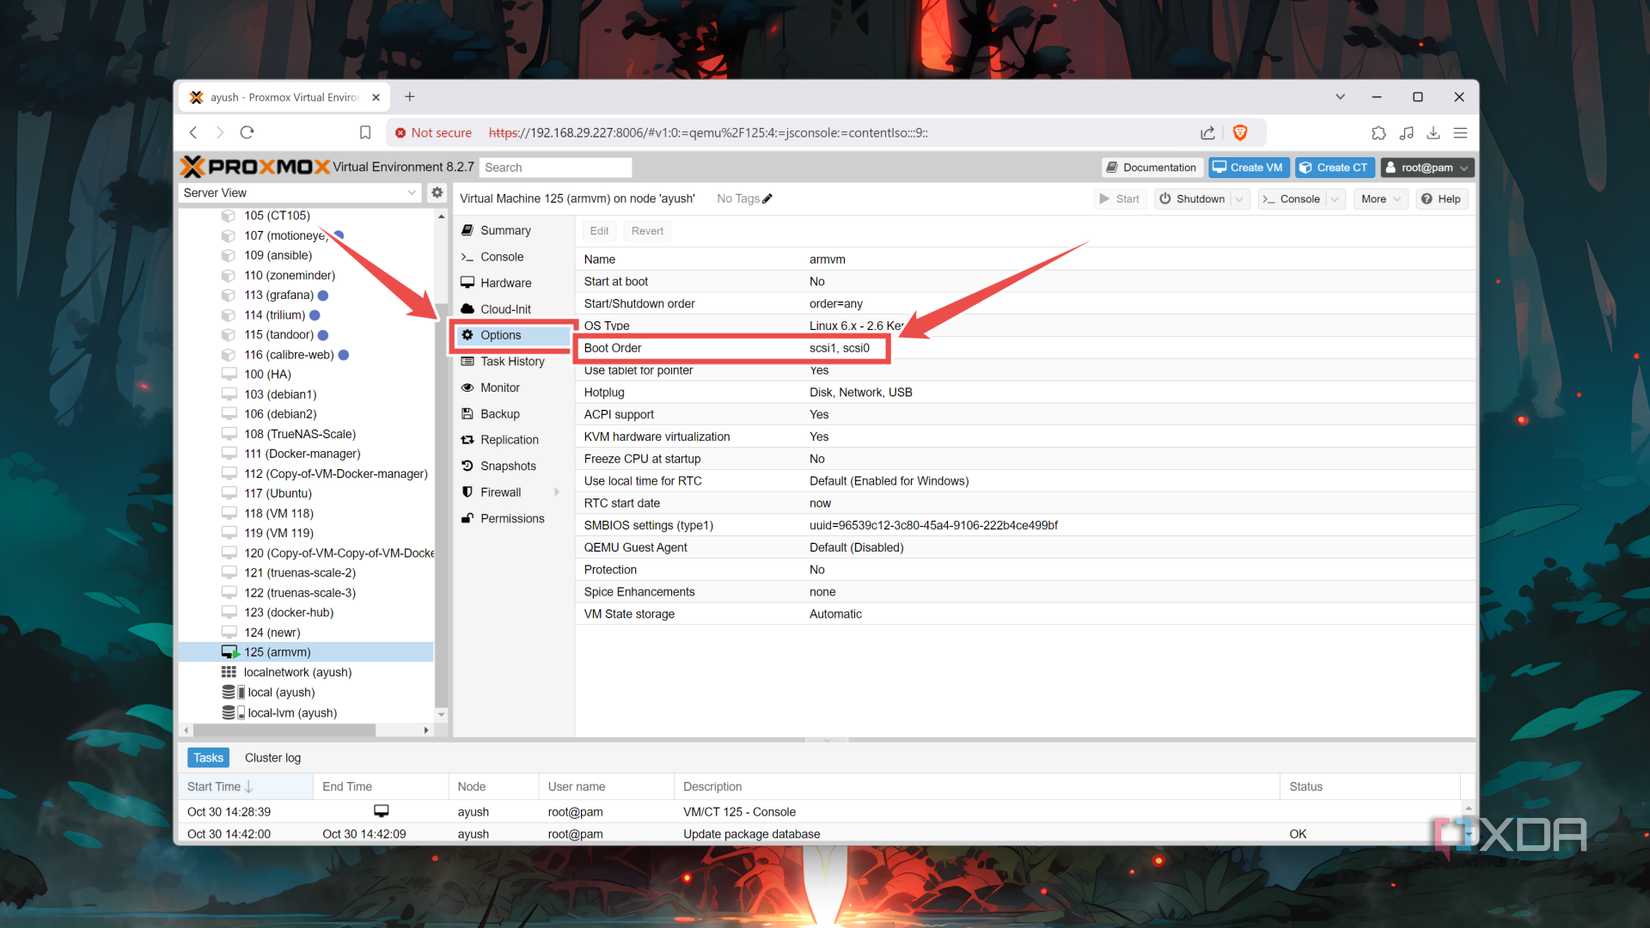Image resolution: width=1650 pixels, height=928 pixels.
Task: Select local-lvm (ayush) storage in tree
Action: coord(291,713)
